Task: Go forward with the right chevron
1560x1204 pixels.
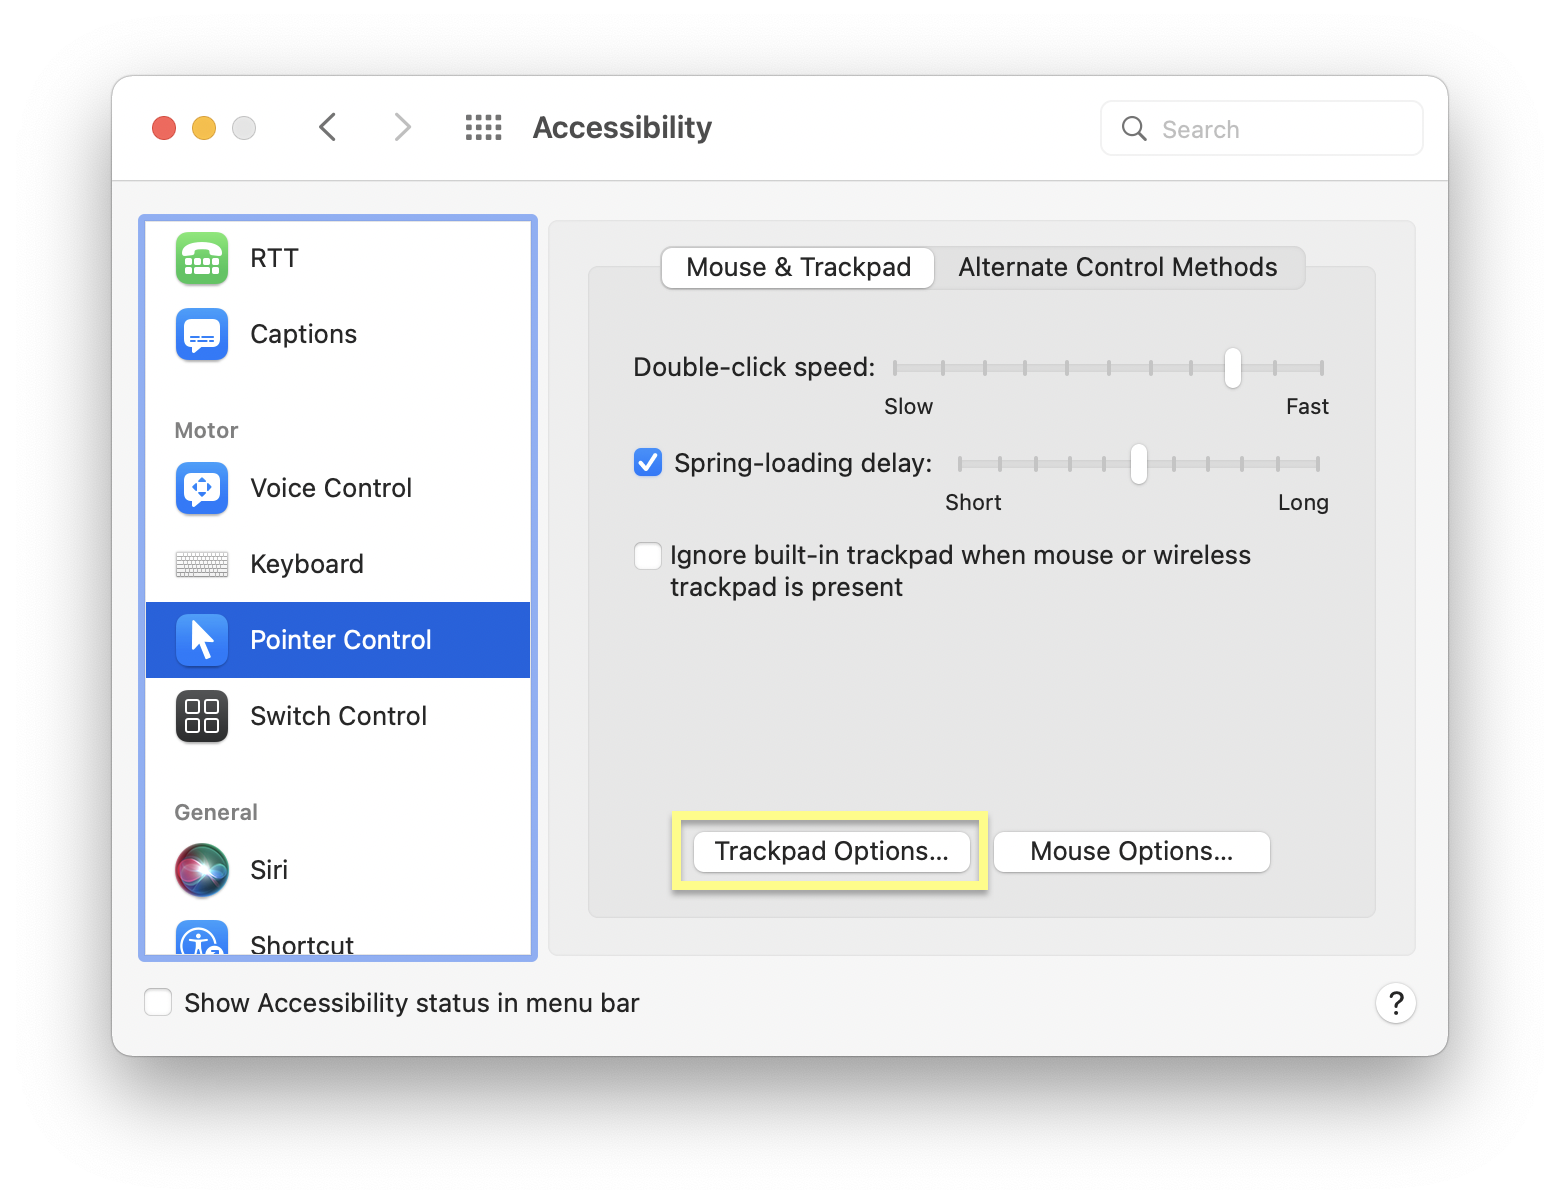Action: [402, 127]
